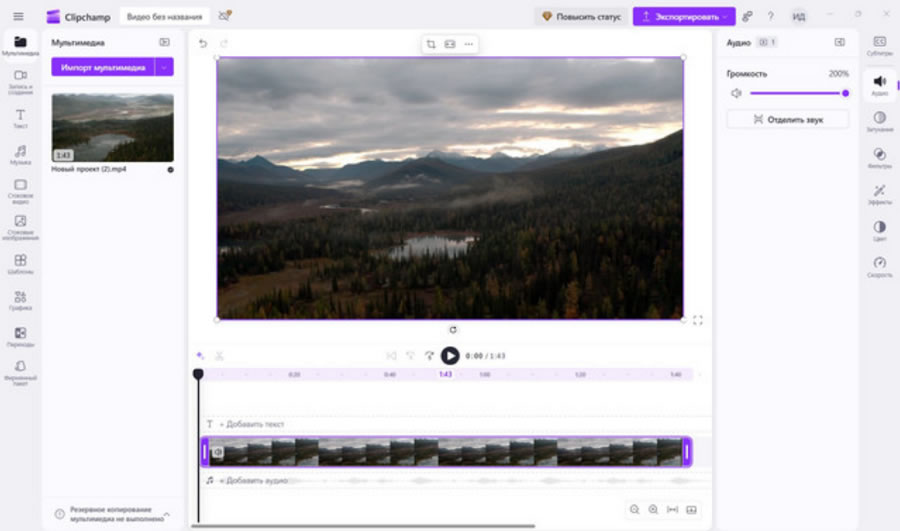
Task: Open the Субтитры captions tab
Action: click(879, 45)
